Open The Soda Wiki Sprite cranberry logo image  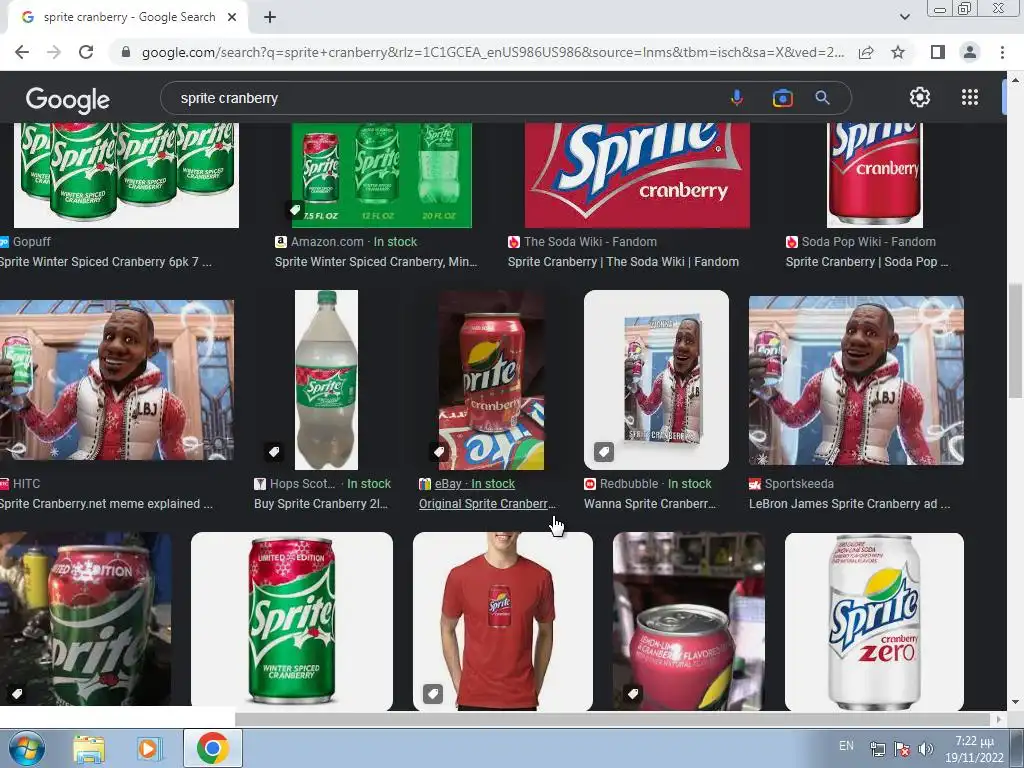pos(637,175)
